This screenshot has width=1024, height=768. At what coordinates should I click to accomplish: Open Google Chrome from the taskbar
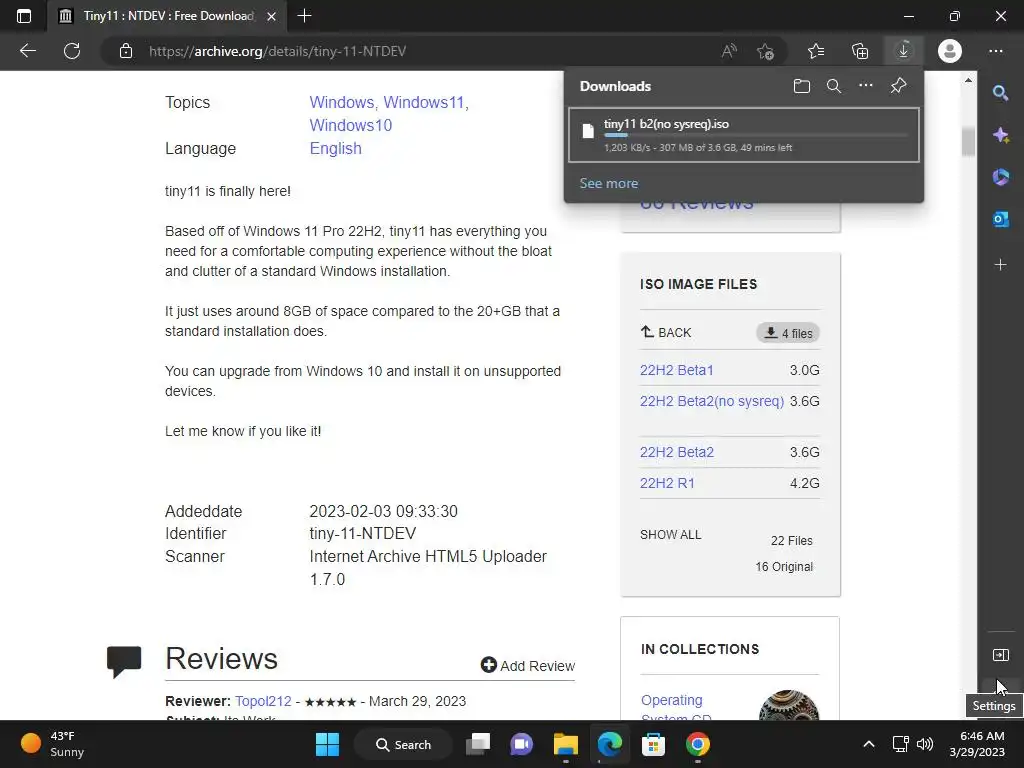click(x=697, y=744)
